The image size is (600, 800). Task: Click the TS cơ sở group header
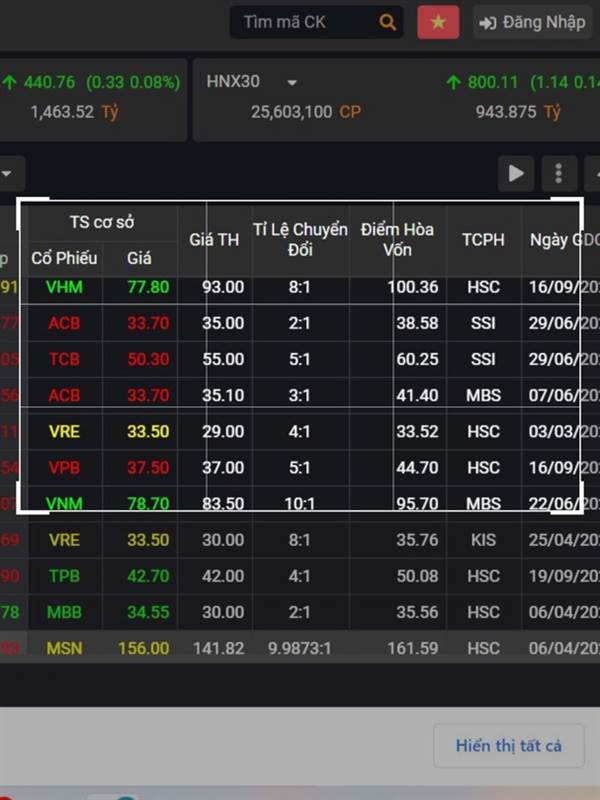[102, 222]
